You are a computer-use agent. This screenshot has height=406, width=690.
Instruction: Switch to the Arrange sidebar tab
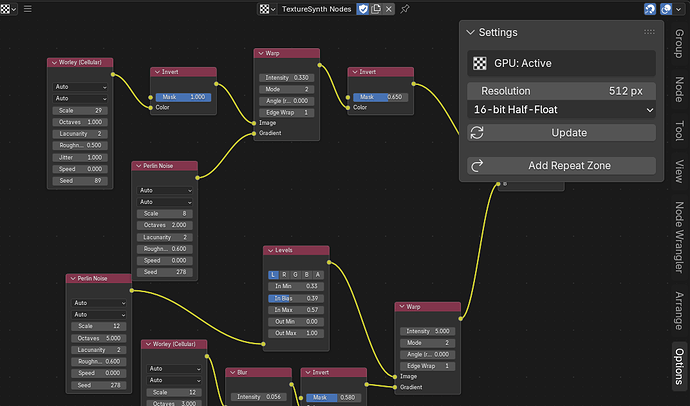tap(679, 311)
